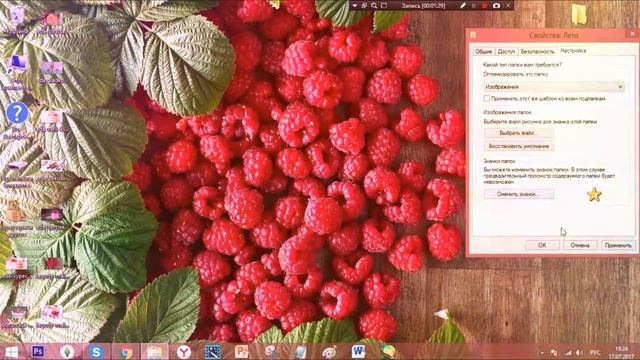Open Google Chrome from the taskbar

[x=126, y=352]
